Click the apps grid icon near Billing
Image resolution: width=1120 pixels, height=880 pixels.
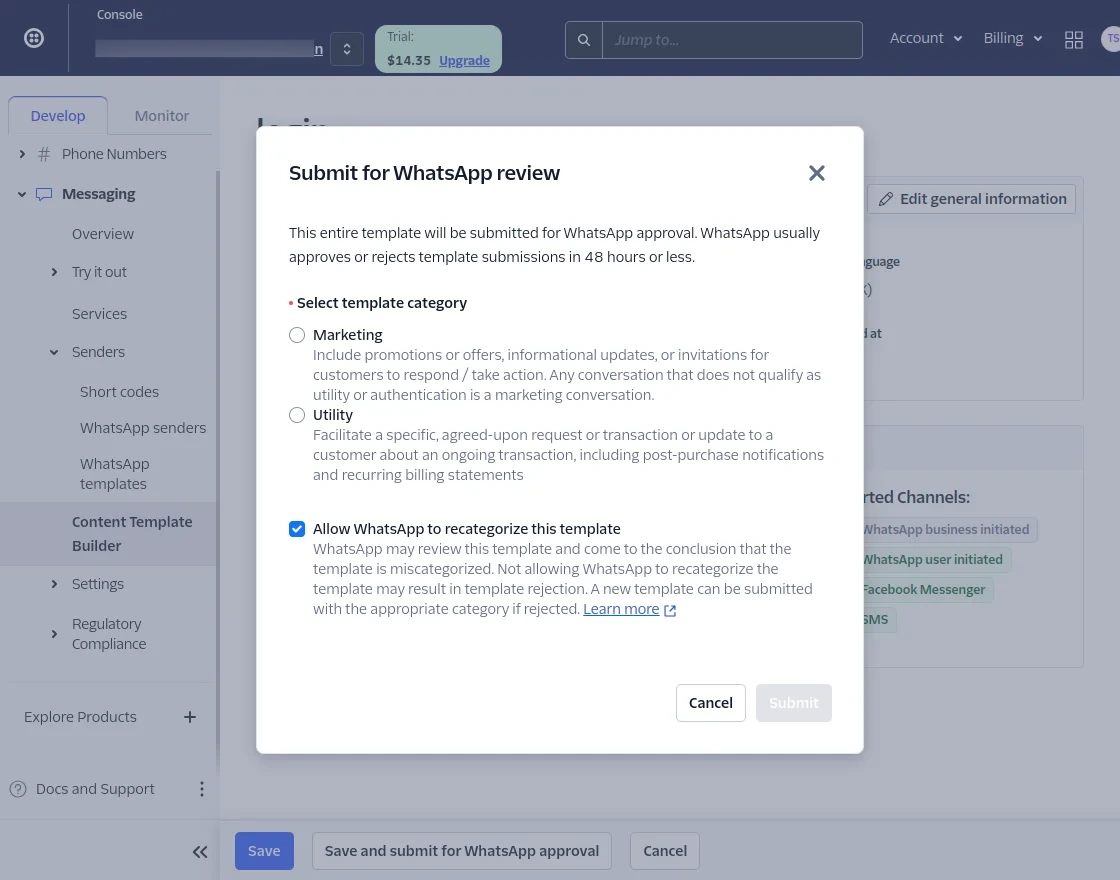point(1074,40)
